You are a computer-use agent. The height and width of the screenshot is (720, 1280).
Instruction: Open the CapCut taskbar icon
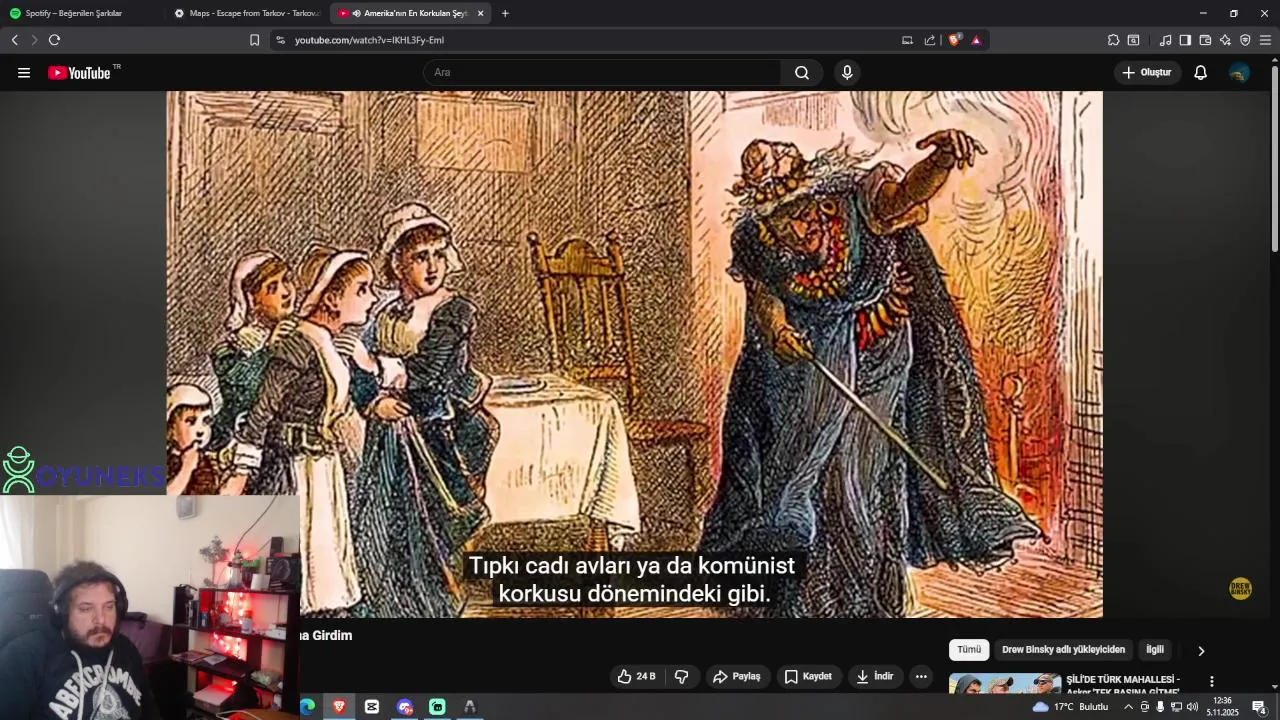pos(372,707)
